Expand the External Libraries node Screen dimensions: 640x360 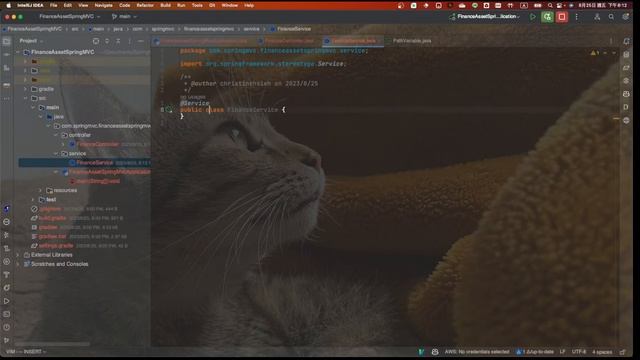[x=18, y=255]
